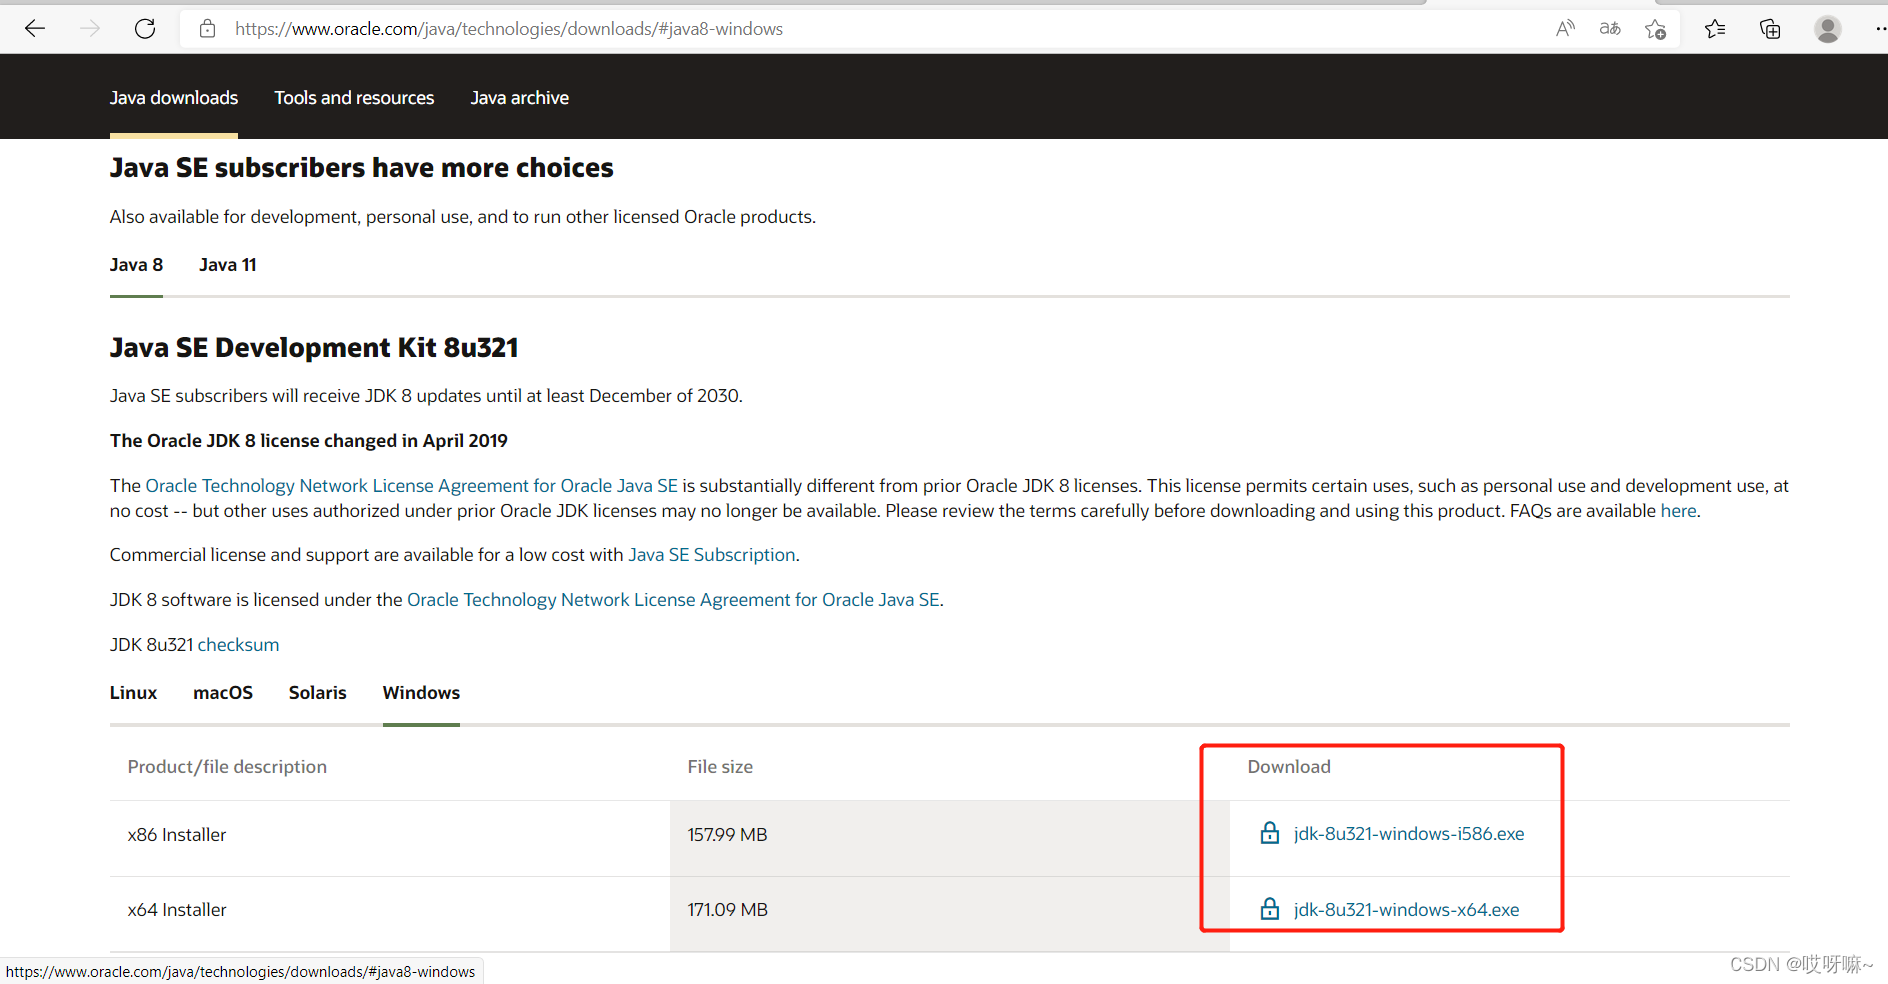
Task: Click lock icon beside i586 download
Action: [x=1269, y=833]
